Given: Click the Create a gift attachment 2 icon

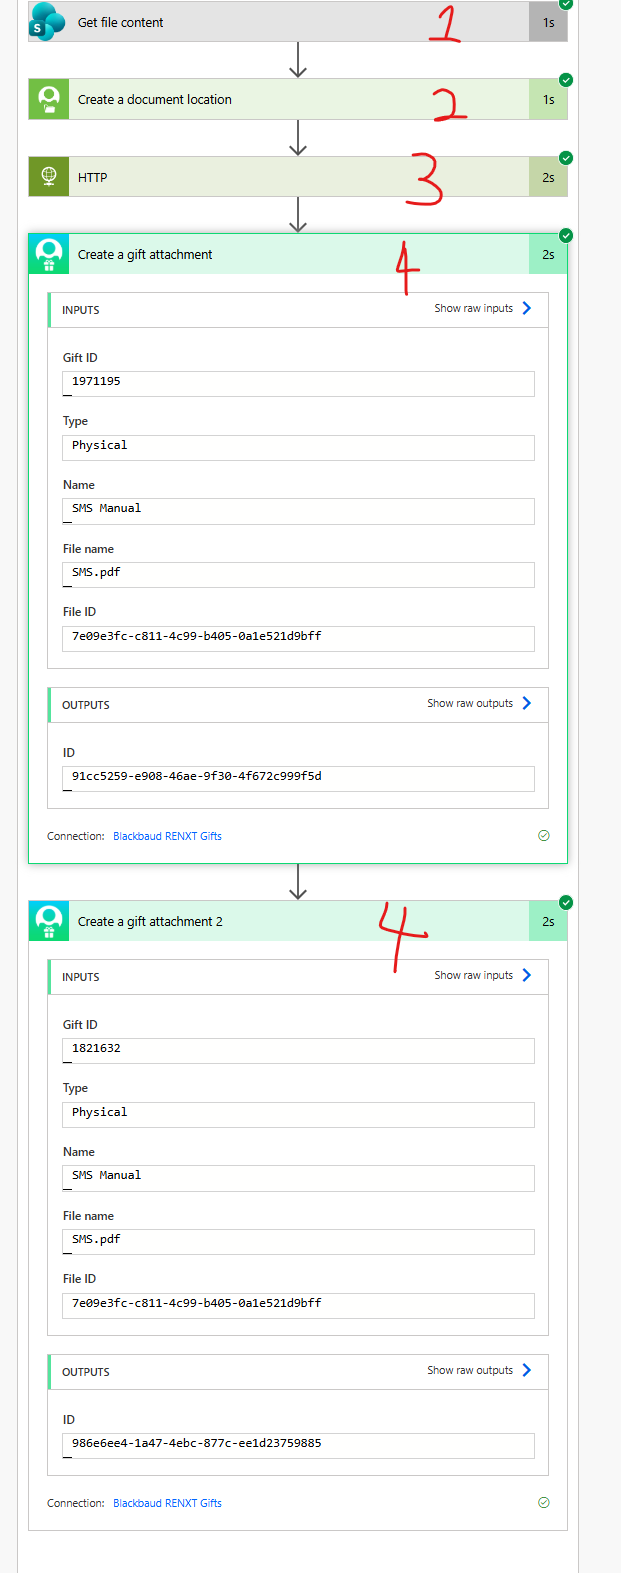Looking at the screenshot, I should pos(48,921).
